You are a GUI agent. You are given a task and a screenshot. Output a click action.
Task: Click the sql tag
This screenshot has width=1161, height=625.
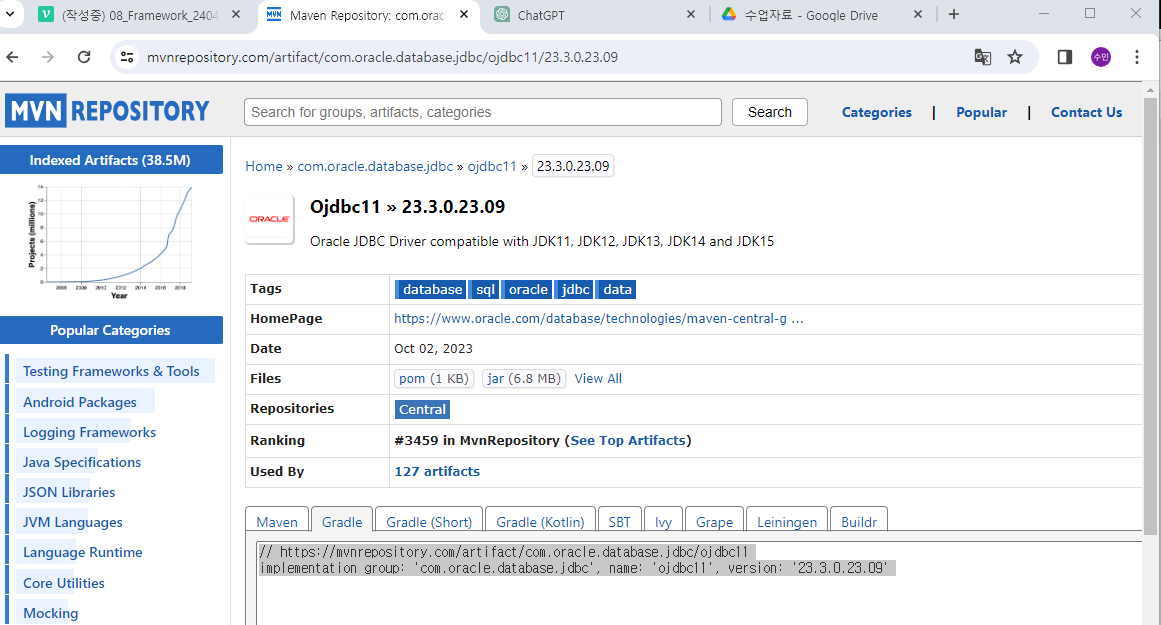[x=485, y=290]
